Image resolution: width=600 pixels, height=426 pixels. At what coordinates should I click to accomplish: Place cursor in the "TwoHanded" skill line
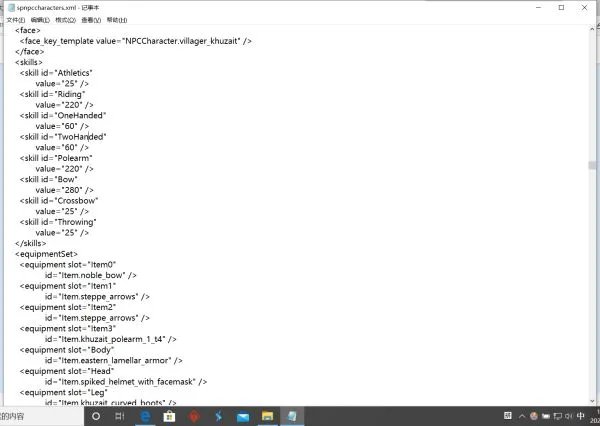(80, 136)
